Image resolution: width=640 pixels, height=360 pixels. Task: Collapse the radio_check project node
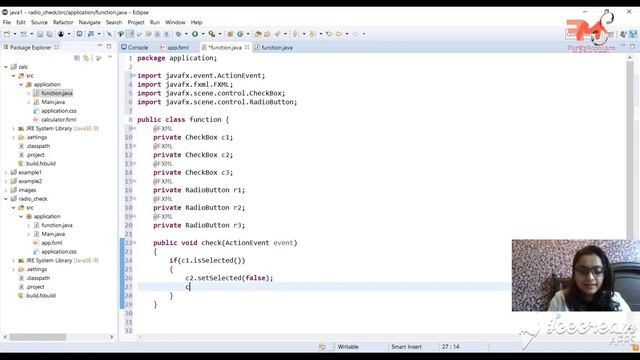tap(6, 199)
